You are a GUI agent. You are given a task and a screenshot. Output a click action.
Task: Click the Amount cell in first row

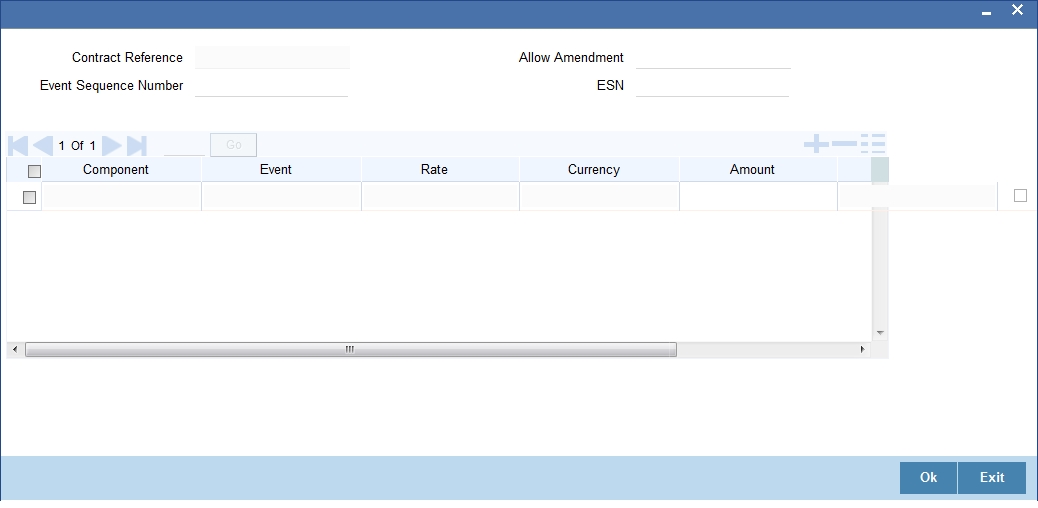tap(758, 197)
